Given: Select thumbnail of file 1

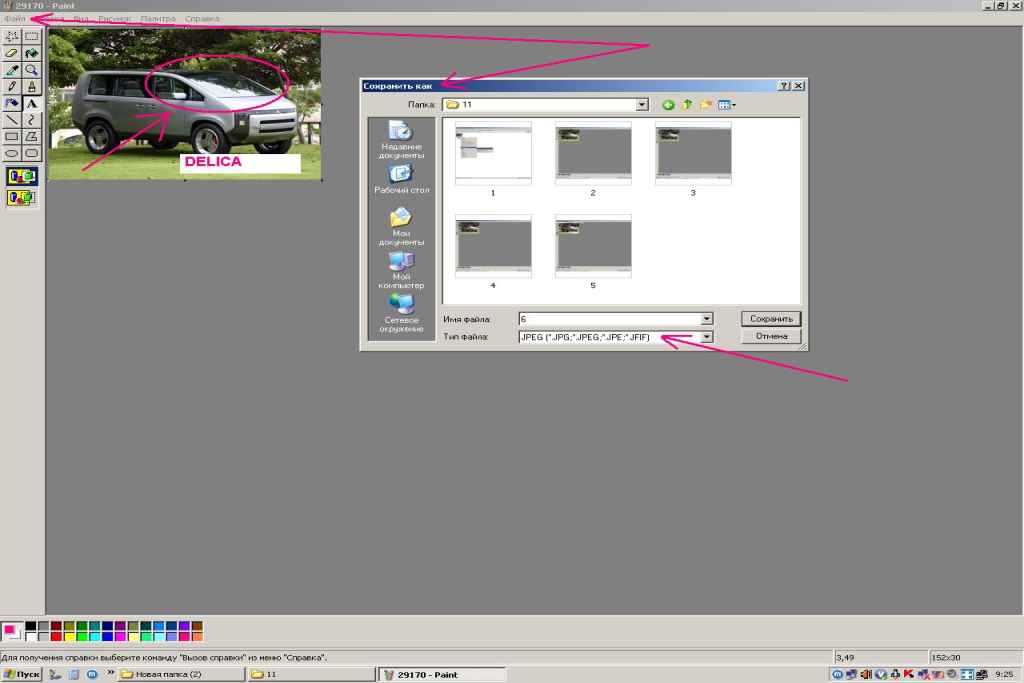Looking at the screenshot, I should click(493, 154).
